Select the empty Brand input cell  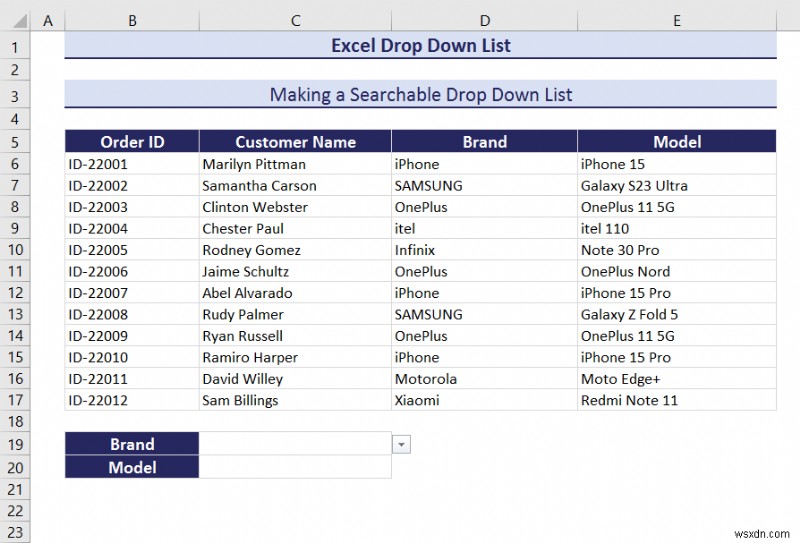[x=295, y=443]
